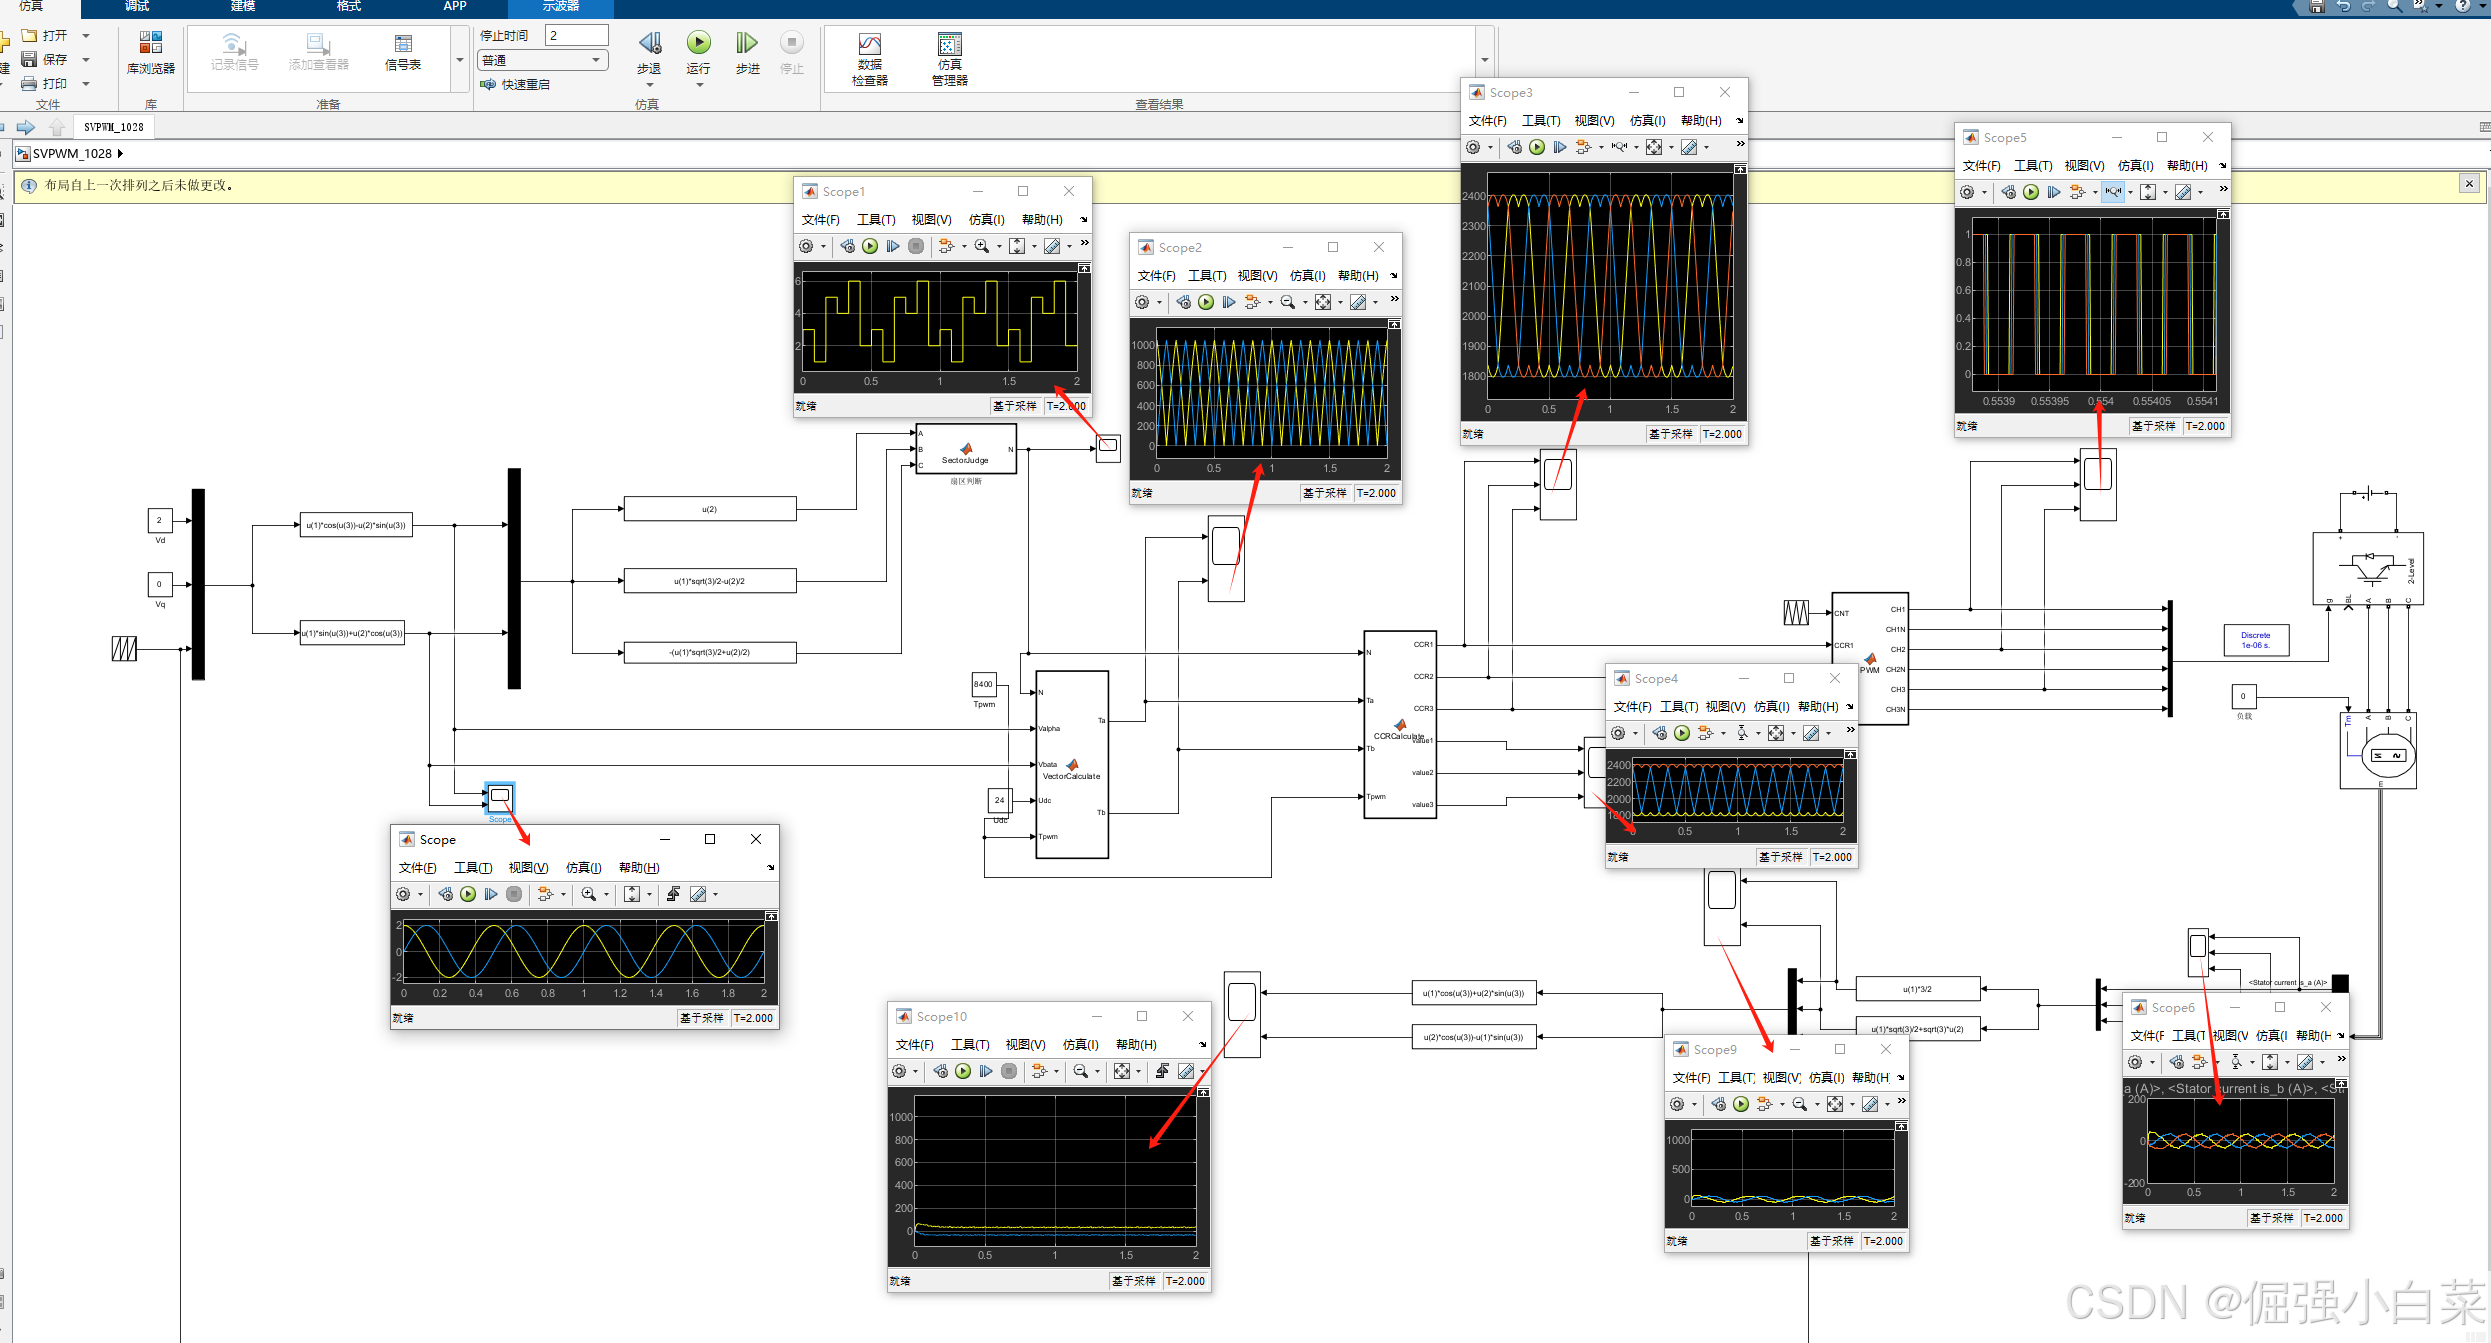Click the green 运行 (Run) button in ribbon
Image resolution: width=2491 pixels, height=1343 pixels.
pyautogui.click(x=698, y=43)
